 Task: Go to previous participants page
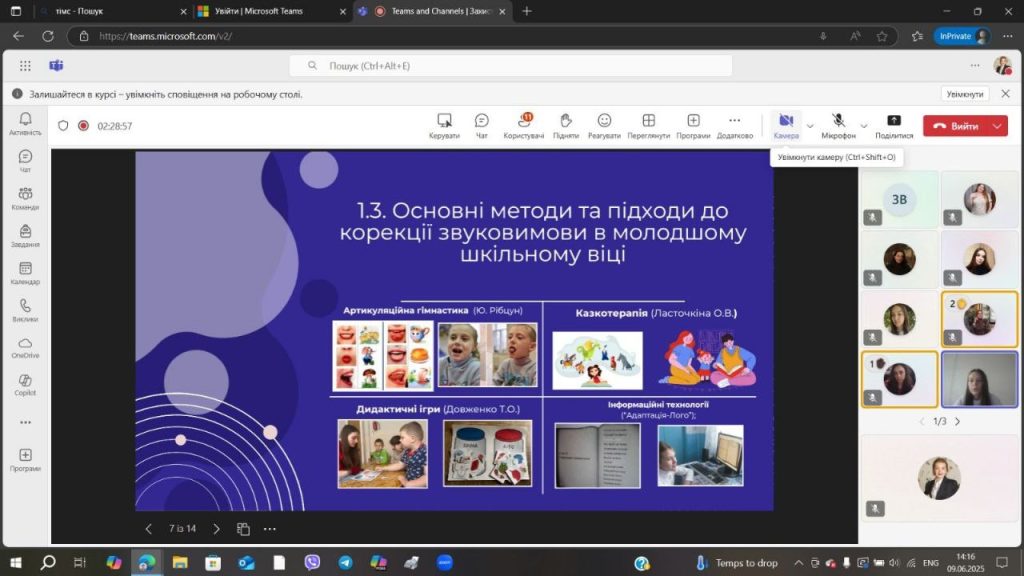pyautogui.click(x=921, y=422)
